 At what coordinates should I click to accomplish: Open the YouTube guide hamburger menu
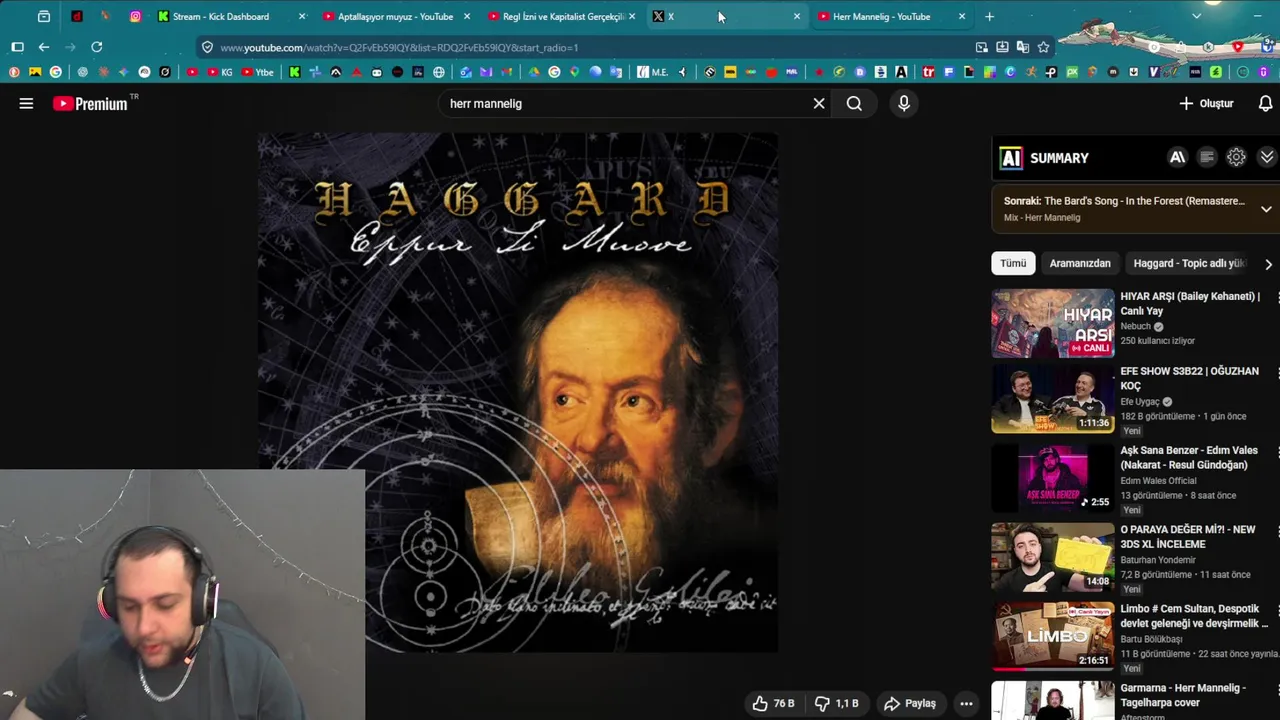(x=26, y=103)
